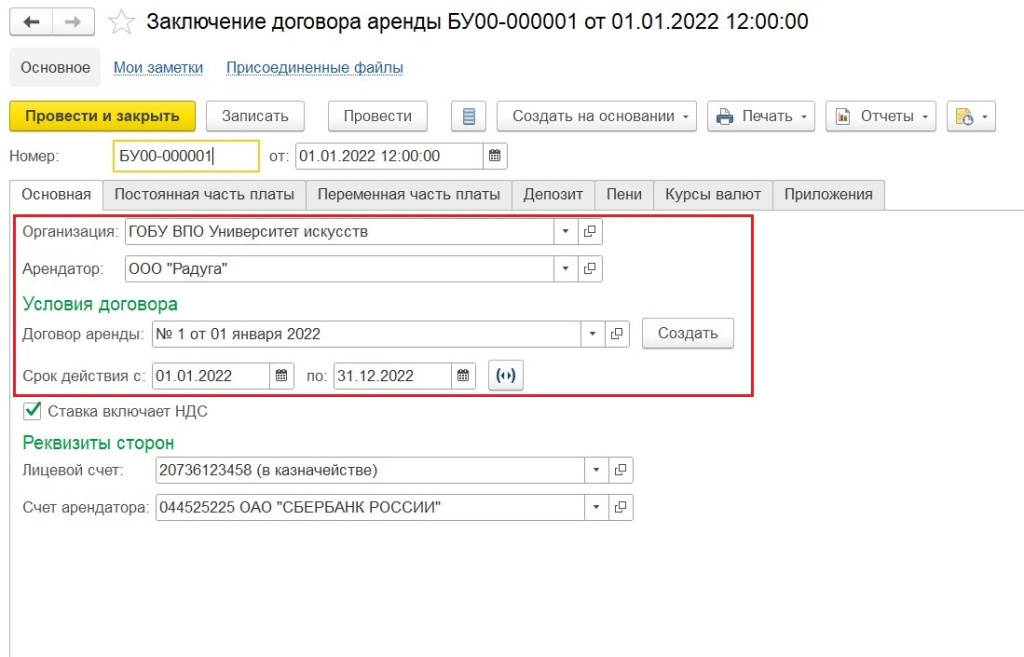Open the document movements report icon
Screen dimensions: 1024x657
pyautogui.click(x=468, y=116)
